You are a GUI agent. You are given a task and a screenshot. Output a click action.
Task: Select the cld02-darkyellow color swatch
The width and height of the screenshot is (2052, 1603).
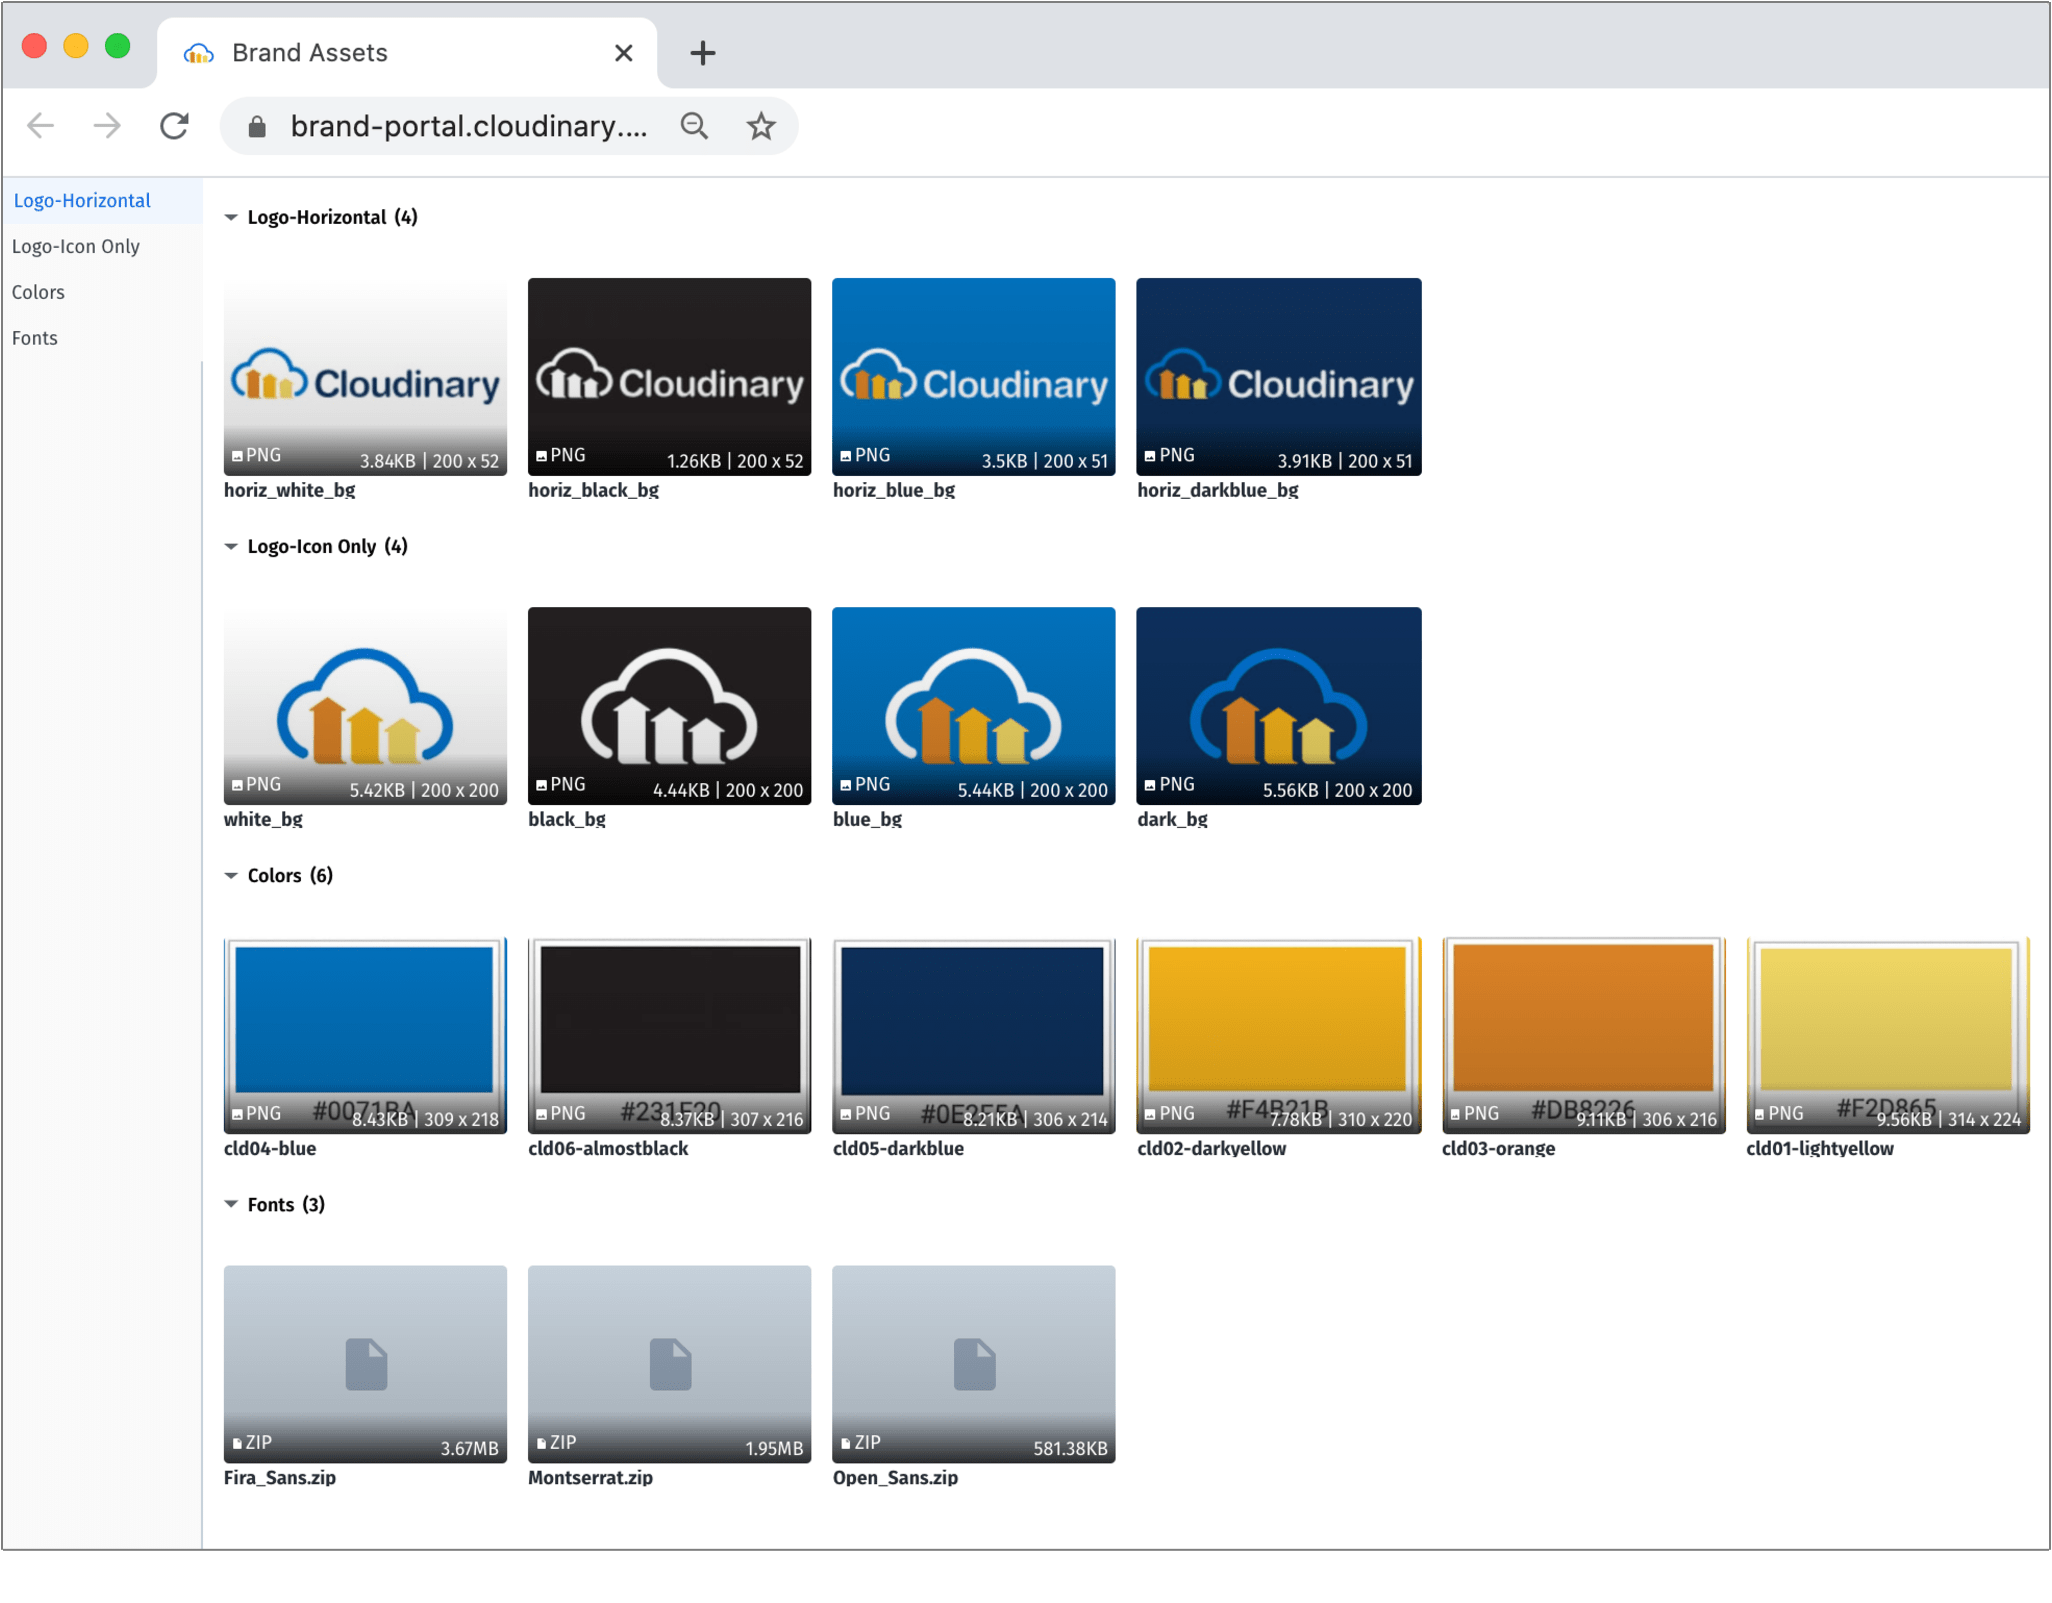point(1278,1034)
